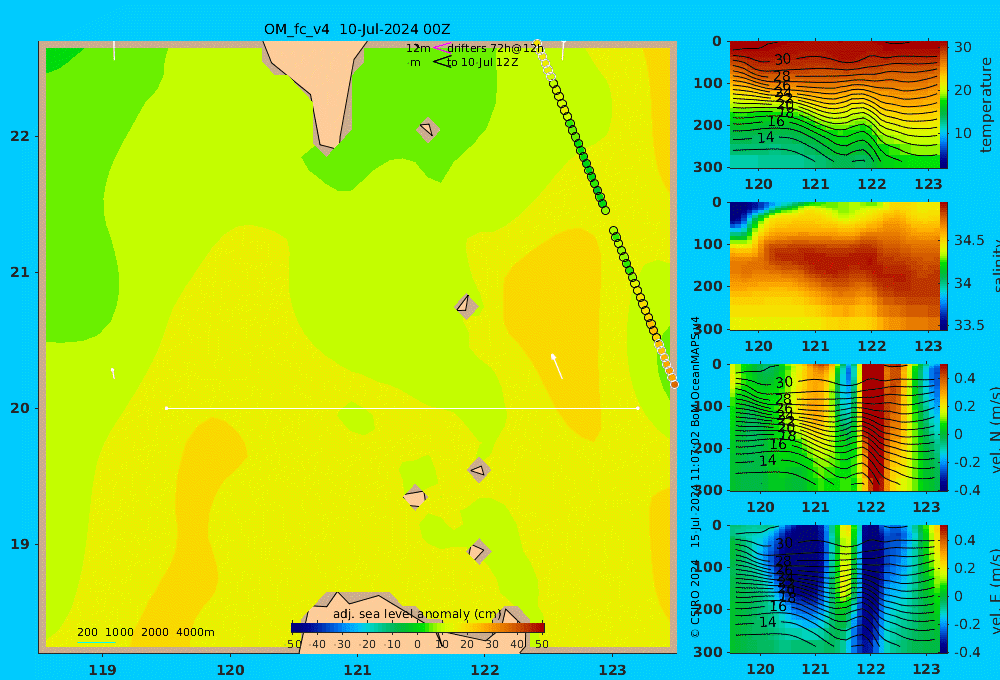
Task: Click the magenta drifter arrow legend icon
Action: tap(441, 48)
